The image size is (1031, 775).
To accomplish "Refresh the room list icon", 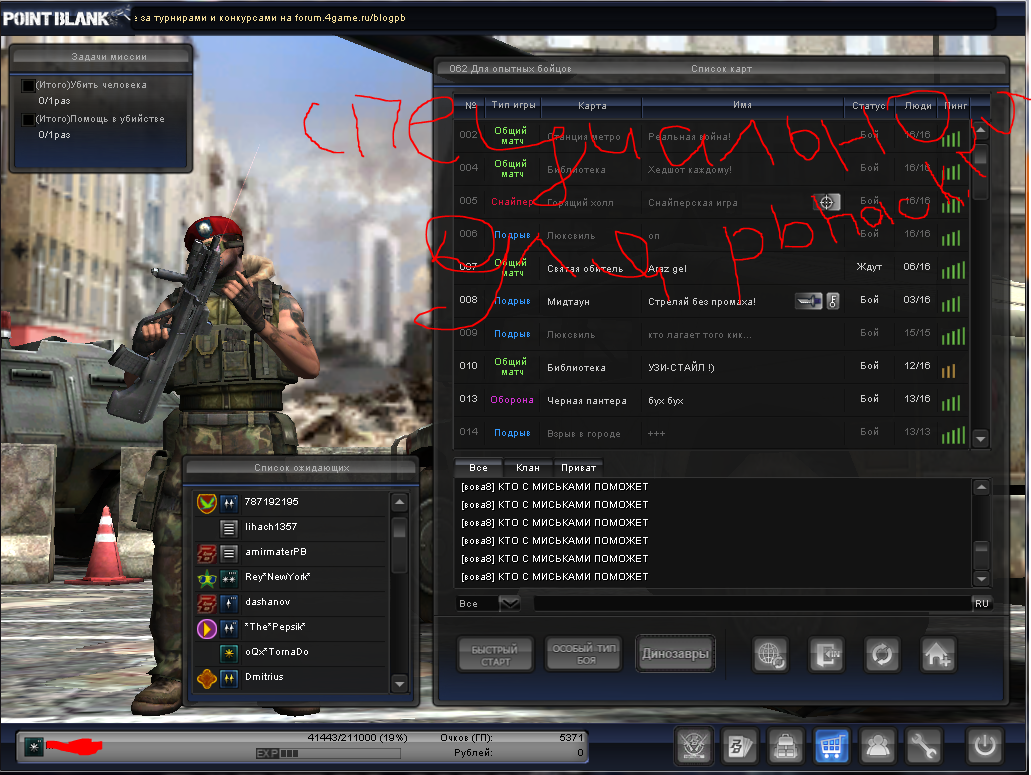I will 882,654.
